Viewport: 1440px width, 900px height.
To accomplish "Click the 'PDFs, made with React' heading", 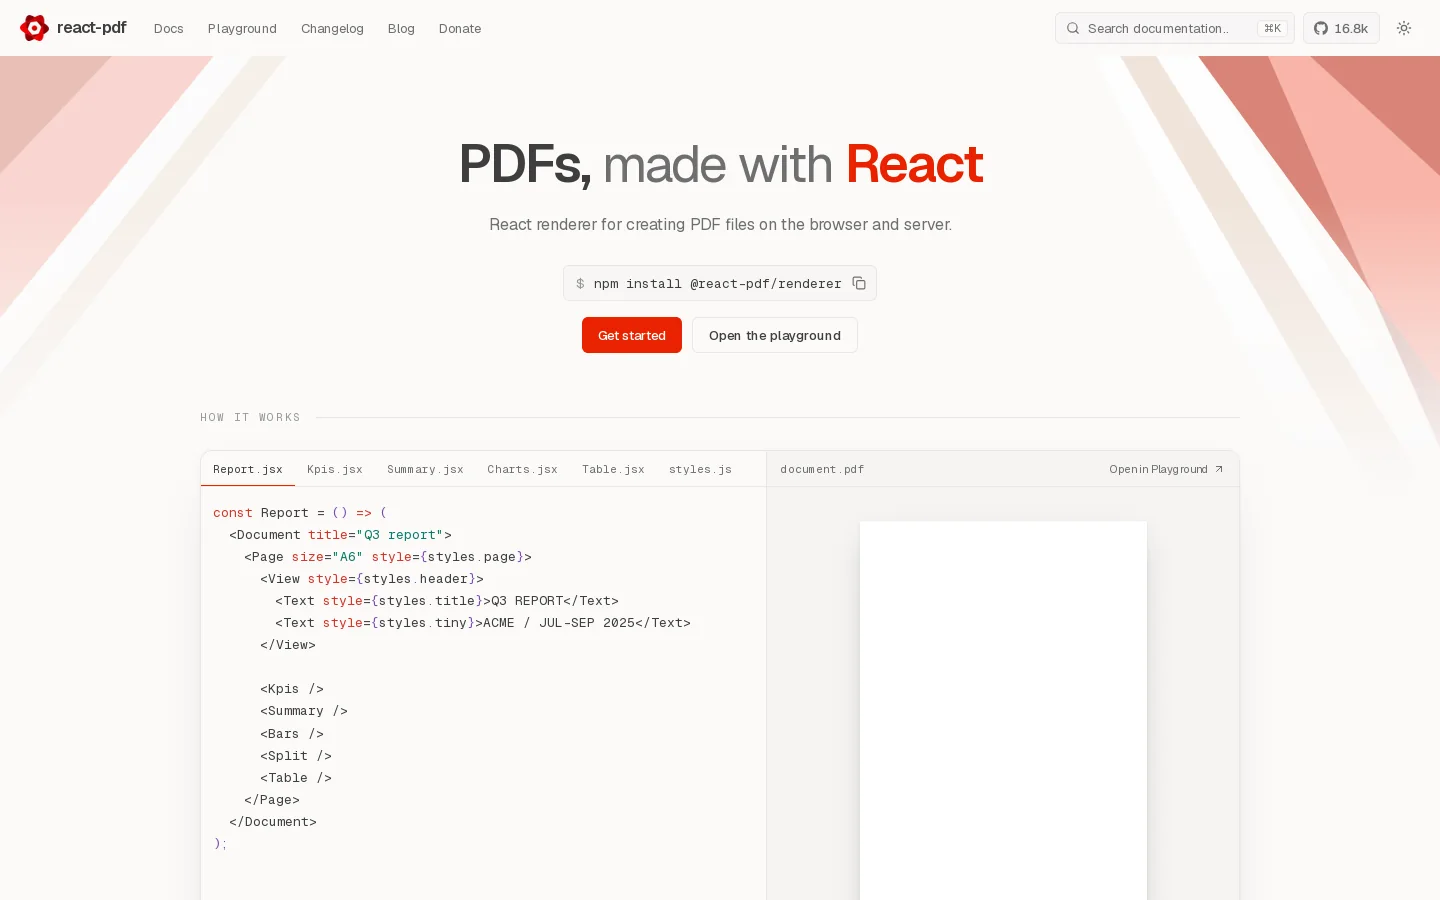I will point(720,164).
